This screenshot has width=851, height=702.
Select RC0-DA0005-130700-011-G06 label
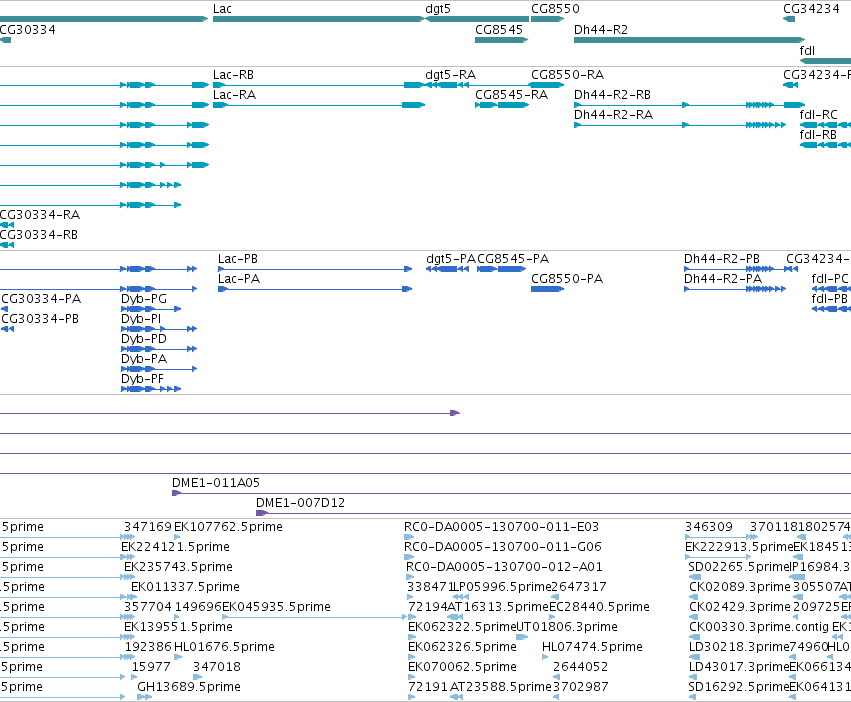[503, 547]
